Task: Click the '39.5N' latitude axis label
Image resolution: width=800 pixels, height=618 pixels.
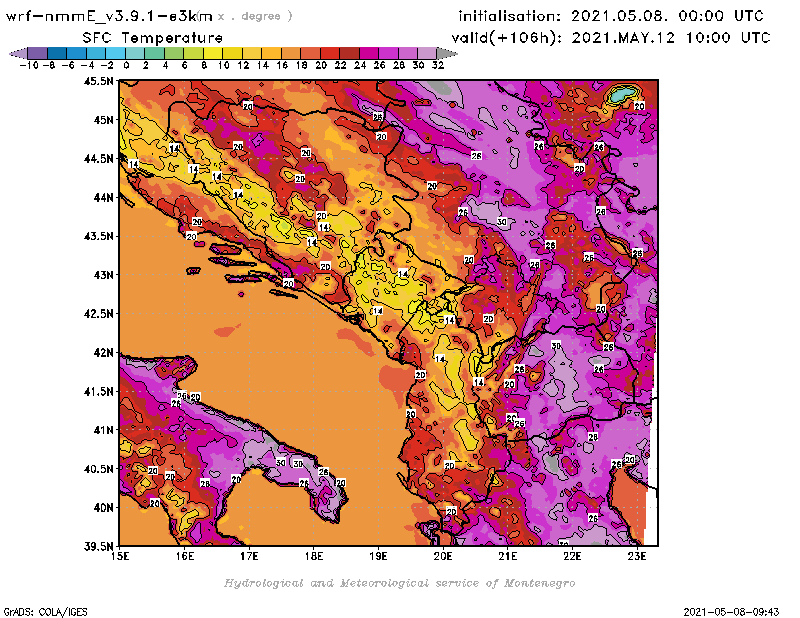Action: tap(99, 547)
